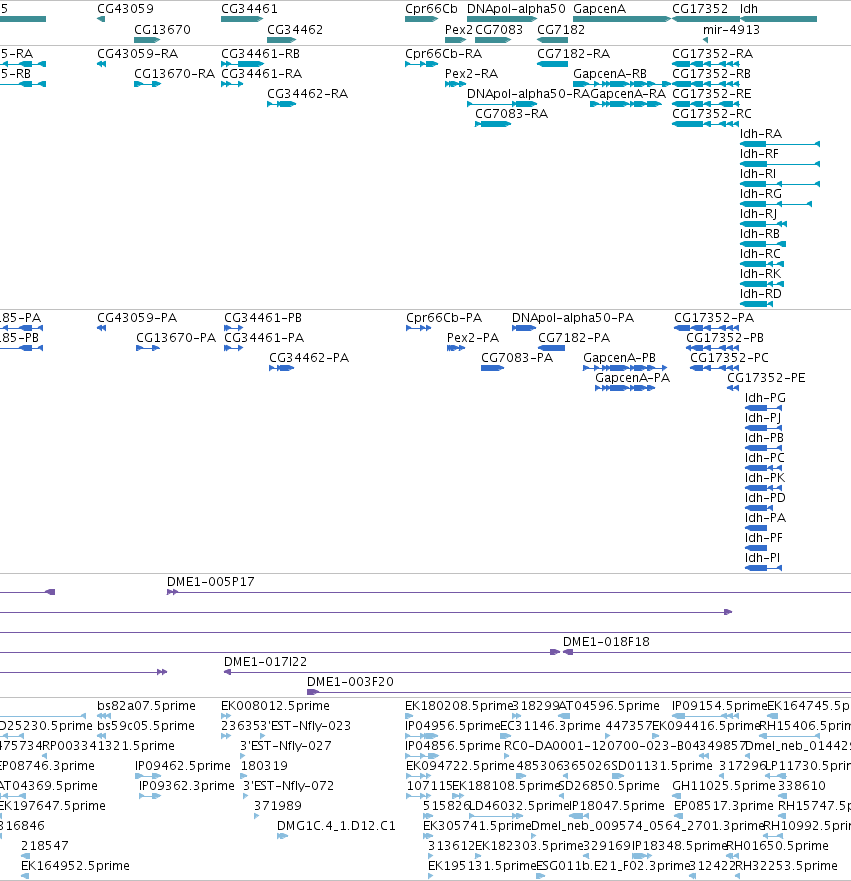Click transcript label Idh-RK
851x881 pixels.
[761, 274]
